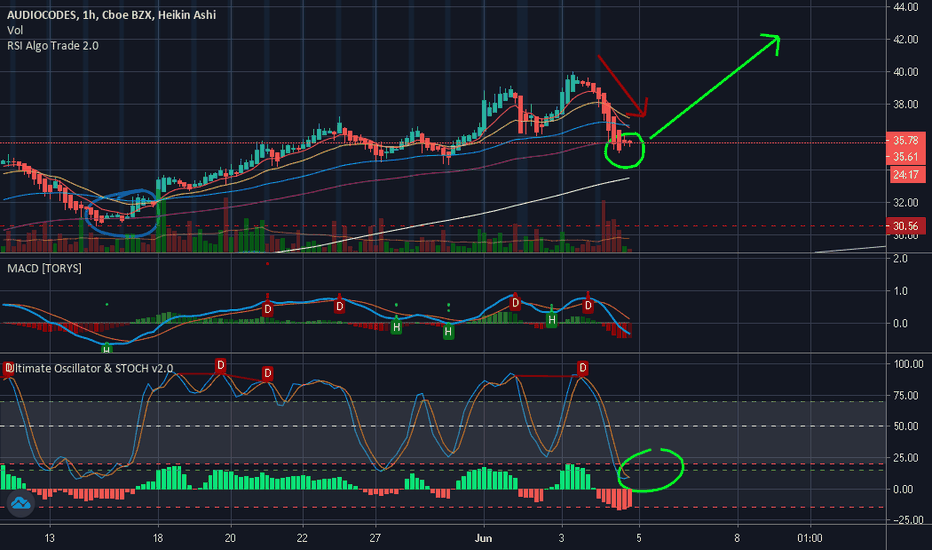This screenshot has width=932, height=550.
Task: Click the H marker at MACD's lowest trough
Action: [106, 349]
